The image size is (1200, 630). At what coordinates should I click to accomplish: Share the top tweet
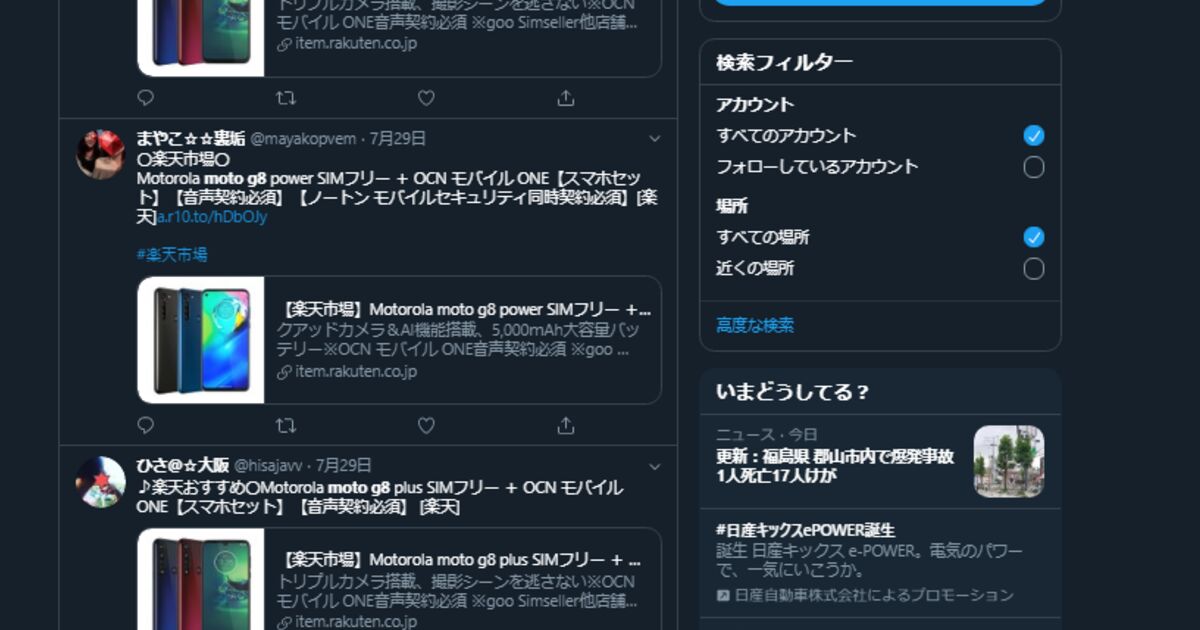click(x=566, y=98)
